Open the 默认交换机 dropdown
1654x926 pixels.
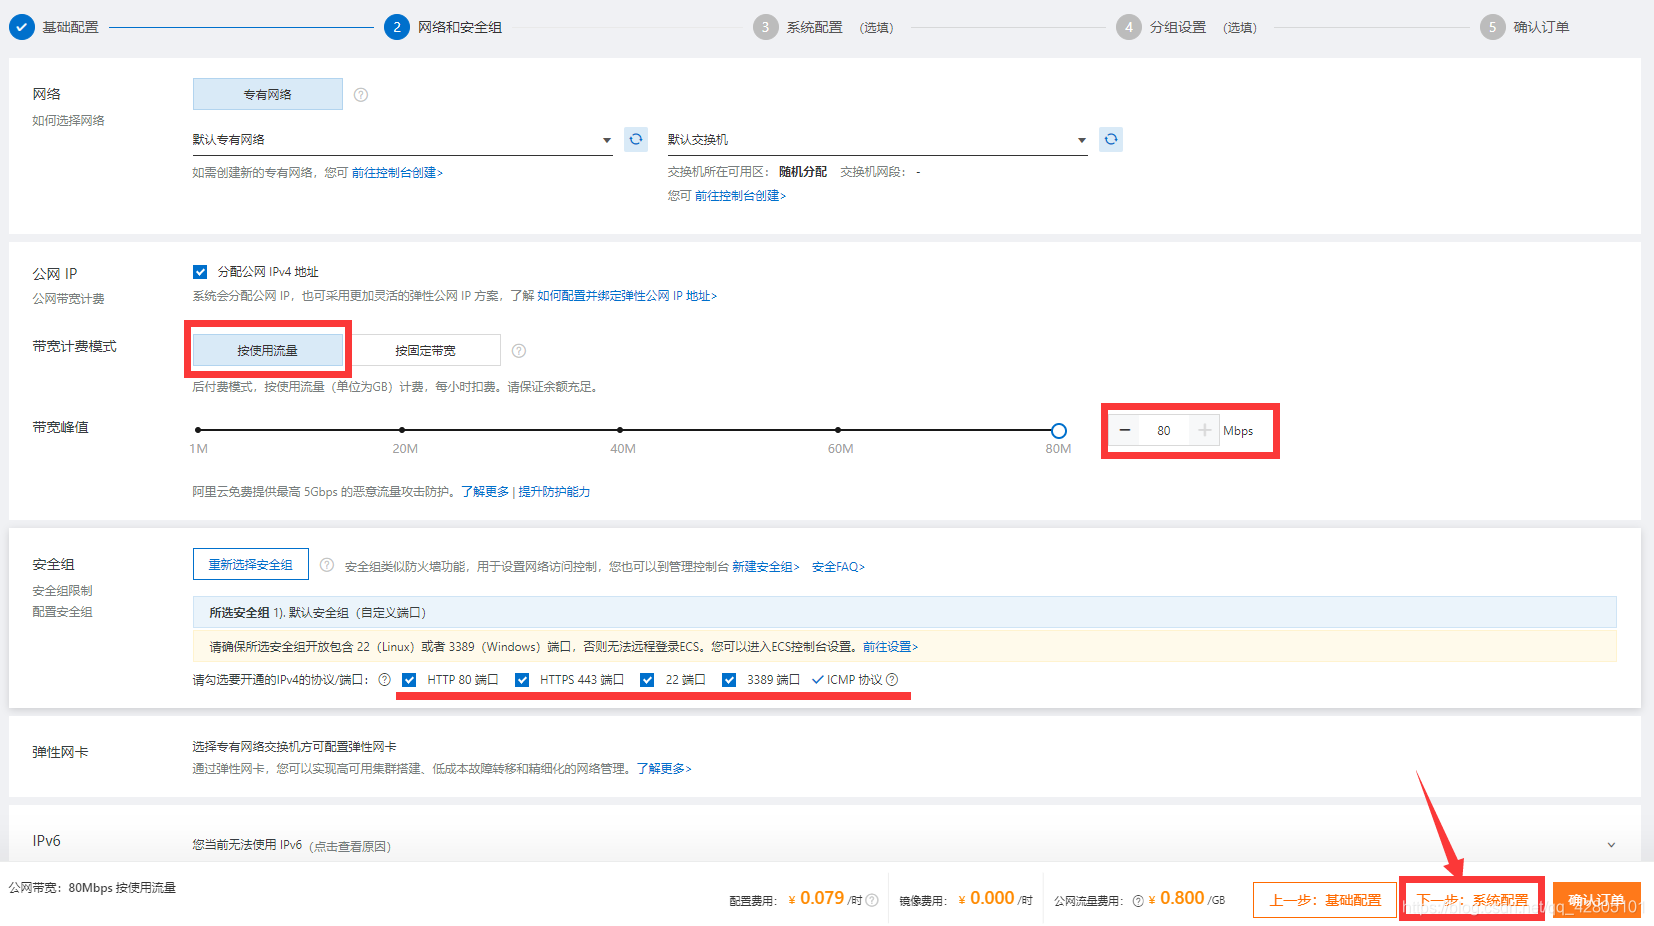coord(878,140)
